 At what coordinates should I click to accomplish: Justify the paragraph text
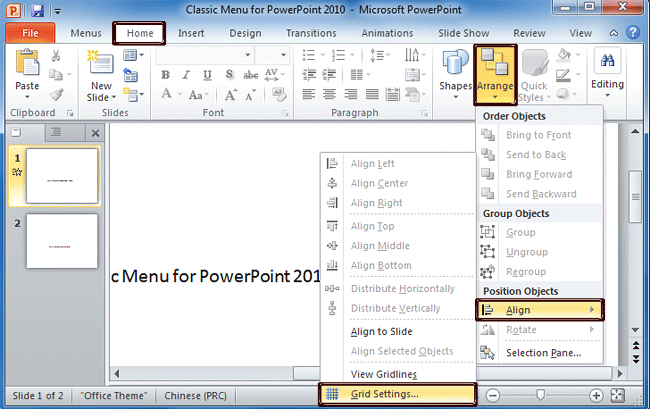372,95
